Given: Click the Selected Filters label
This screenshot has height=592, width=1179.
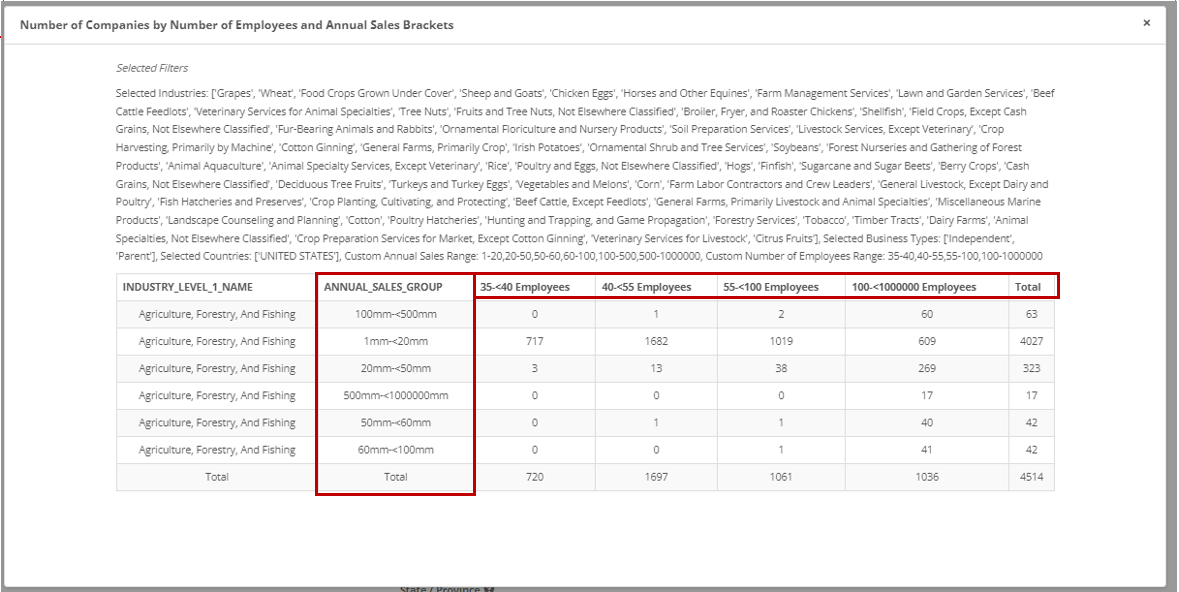Looking at the screenshot, I should 152,68.
